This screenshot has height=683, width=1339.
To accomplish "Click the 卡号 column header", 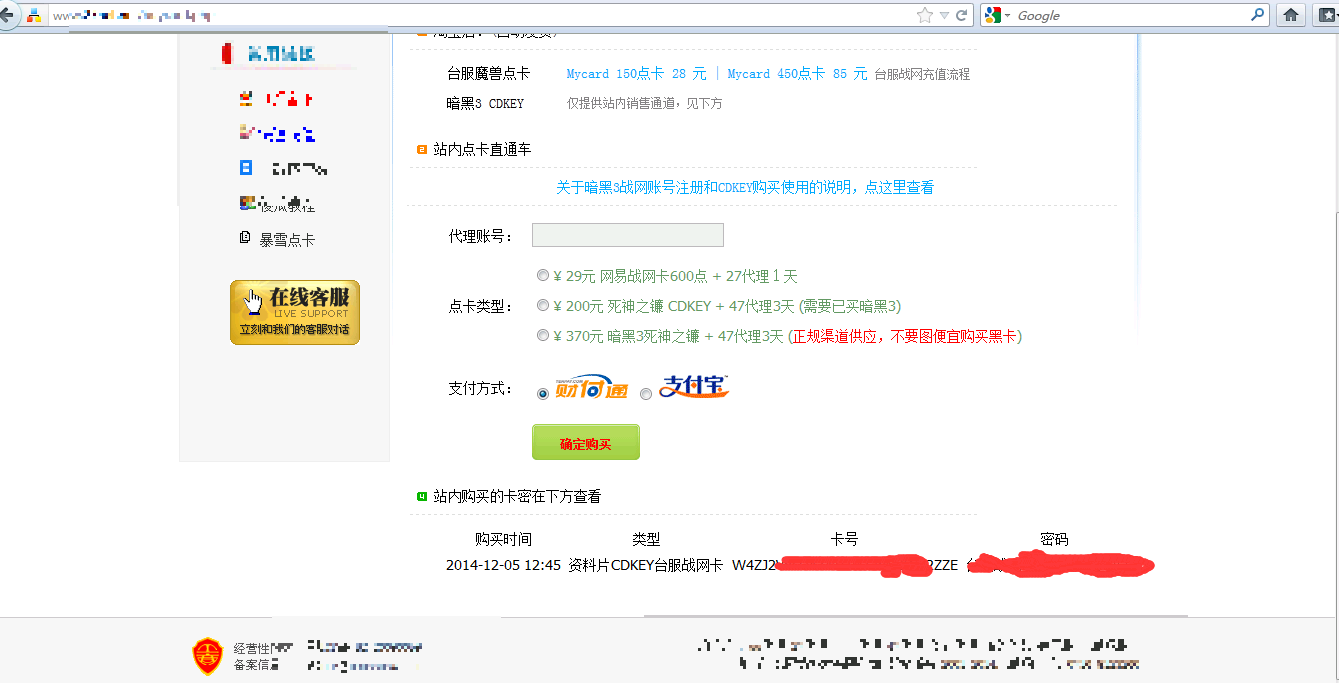I will coord(844,540).
